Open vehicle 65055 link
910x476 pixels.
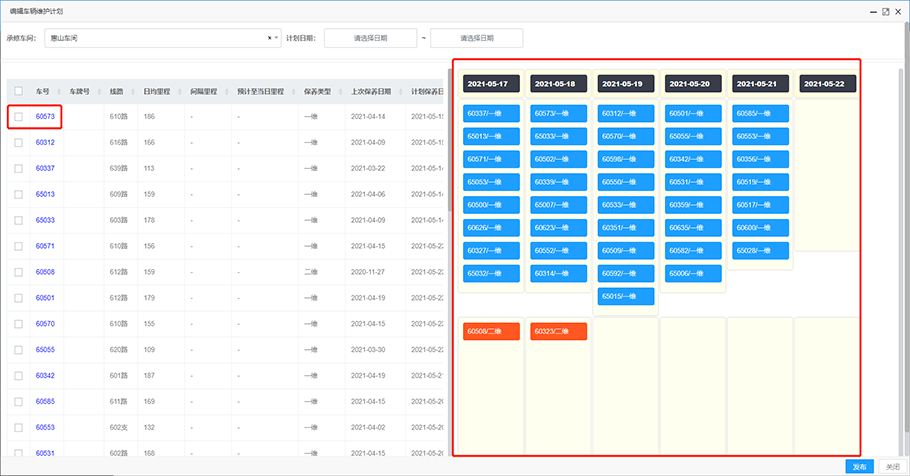point(45,350)
